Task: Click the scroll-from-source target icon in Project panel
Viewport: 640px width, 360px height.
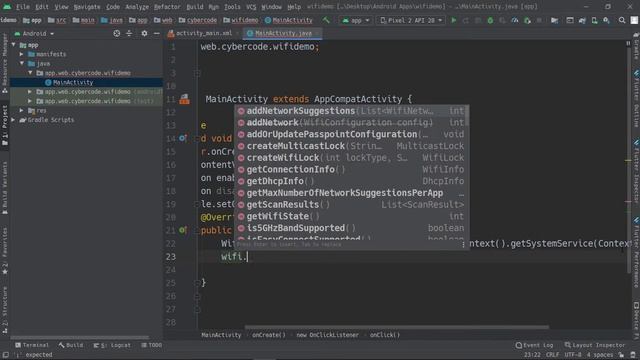Action: 117,33
